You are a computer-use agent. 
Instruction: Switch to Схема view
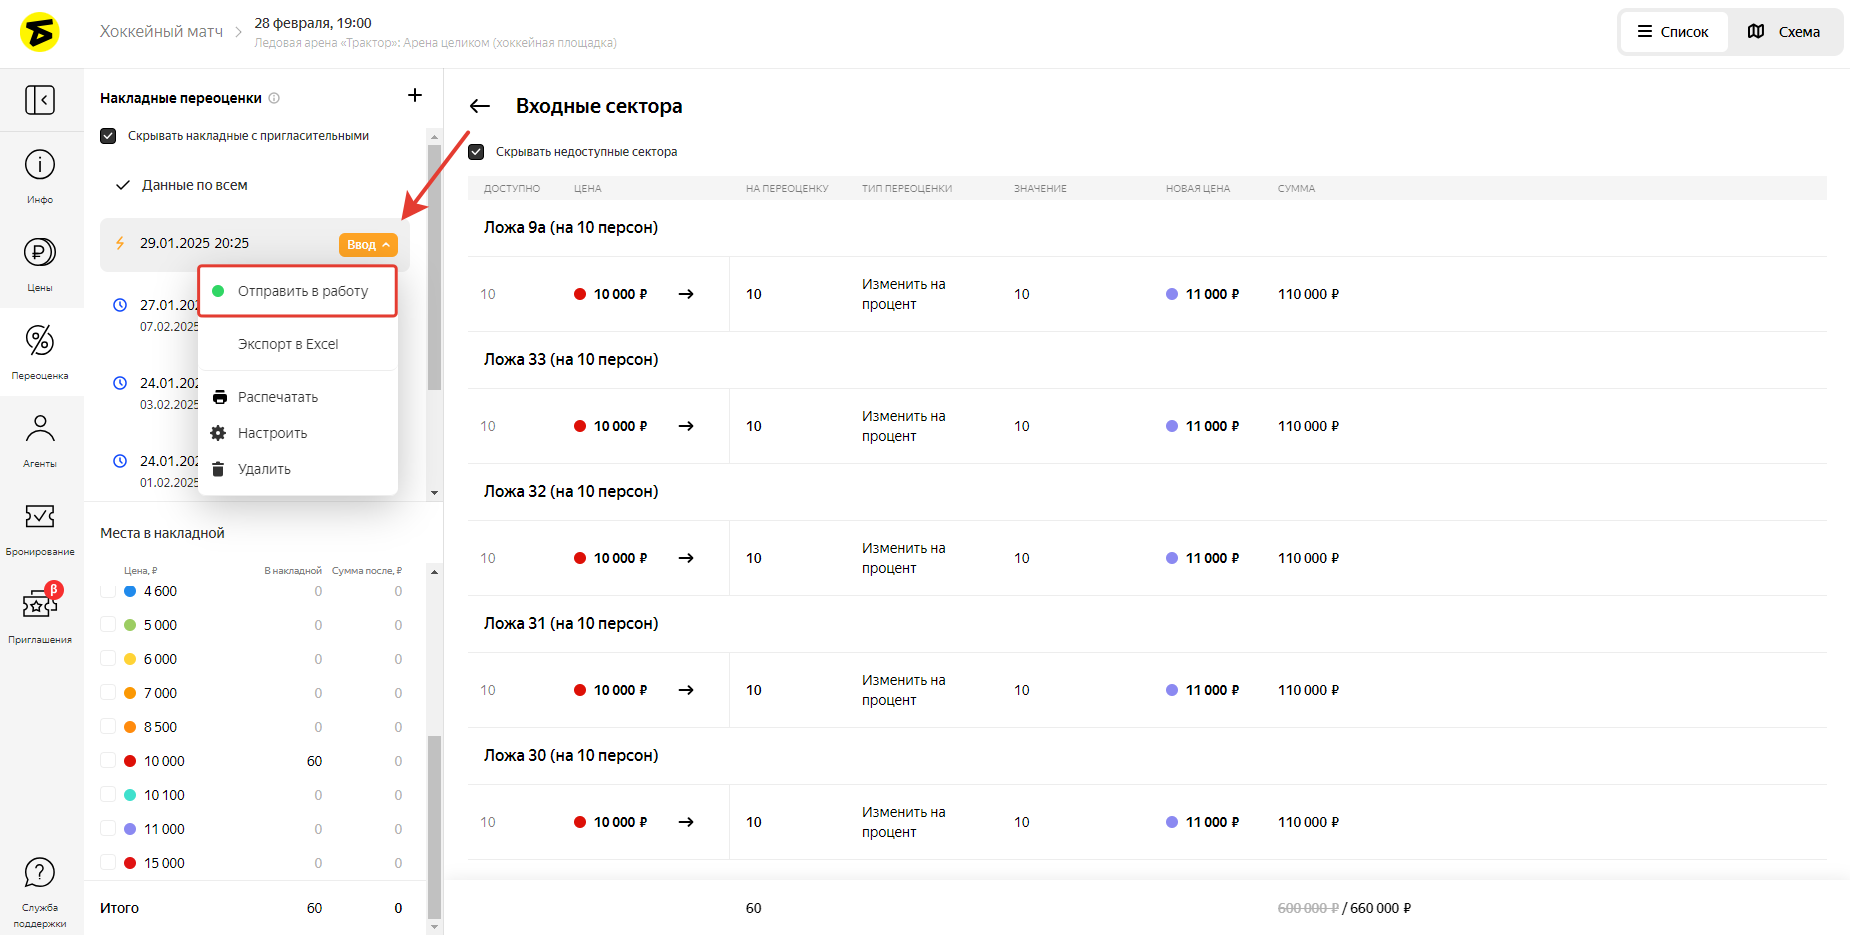click(1783, 32)
